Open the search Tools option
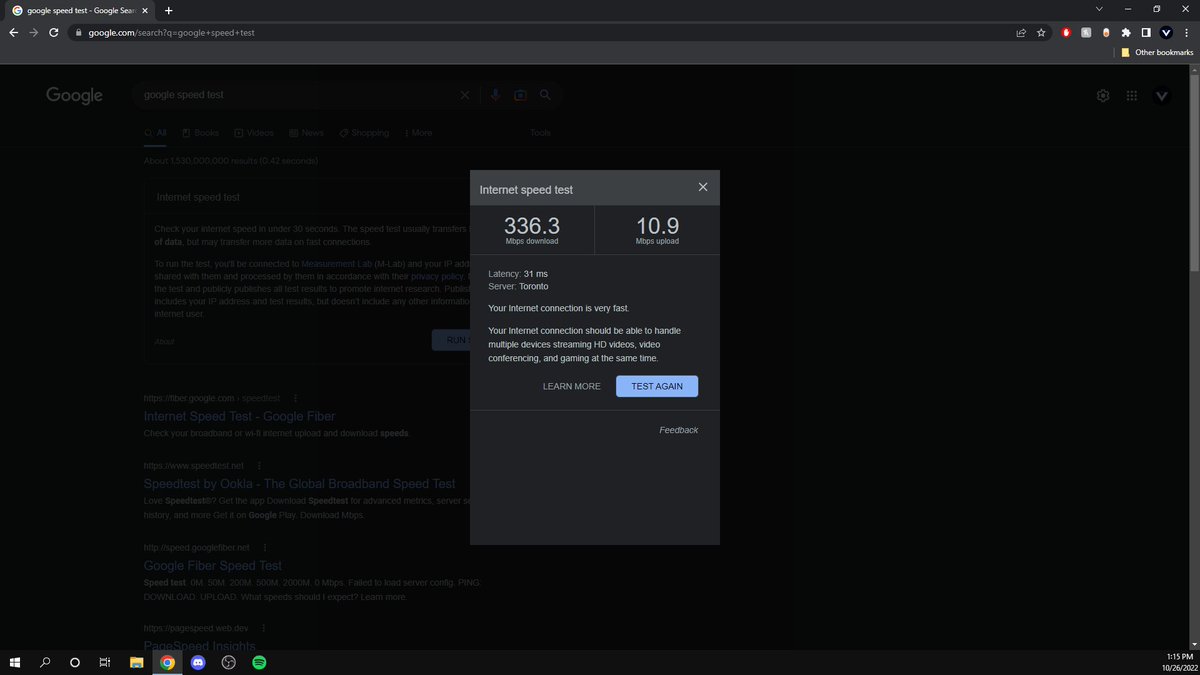The height and width of the screenshot is (675, 1200). click(x=540, y=133)
